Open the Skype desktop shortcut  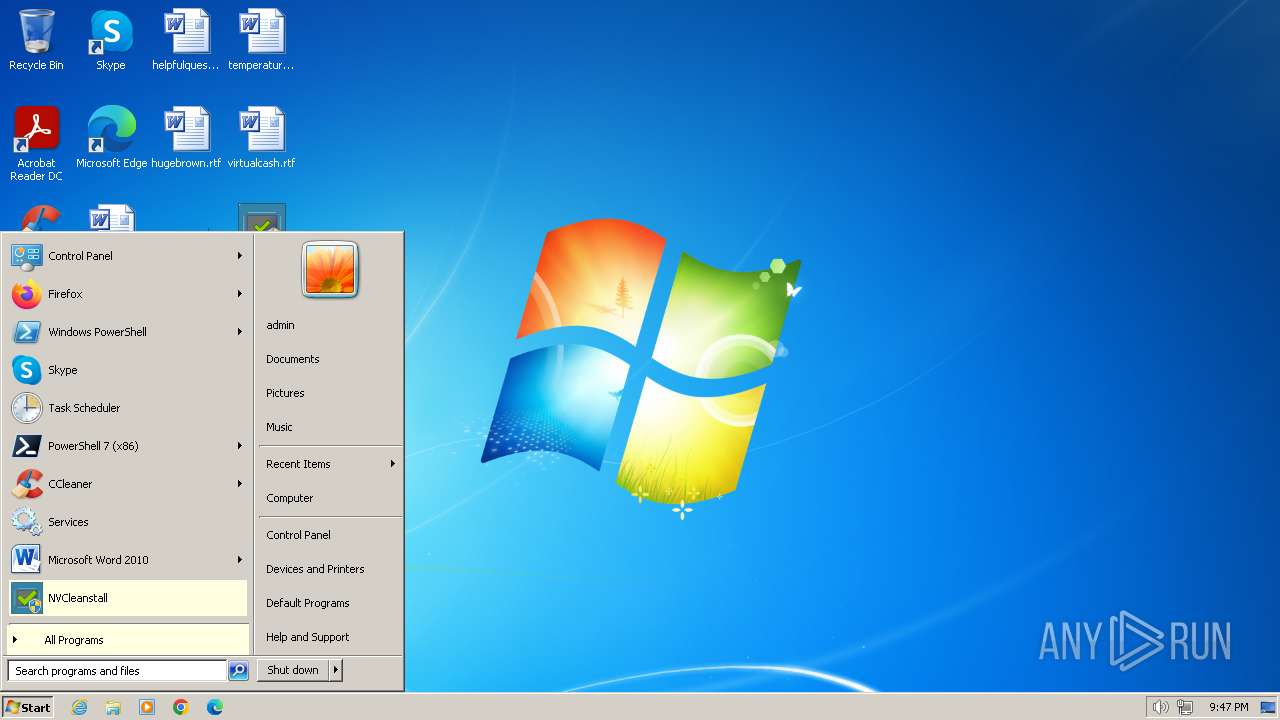(x=111, y=40)
